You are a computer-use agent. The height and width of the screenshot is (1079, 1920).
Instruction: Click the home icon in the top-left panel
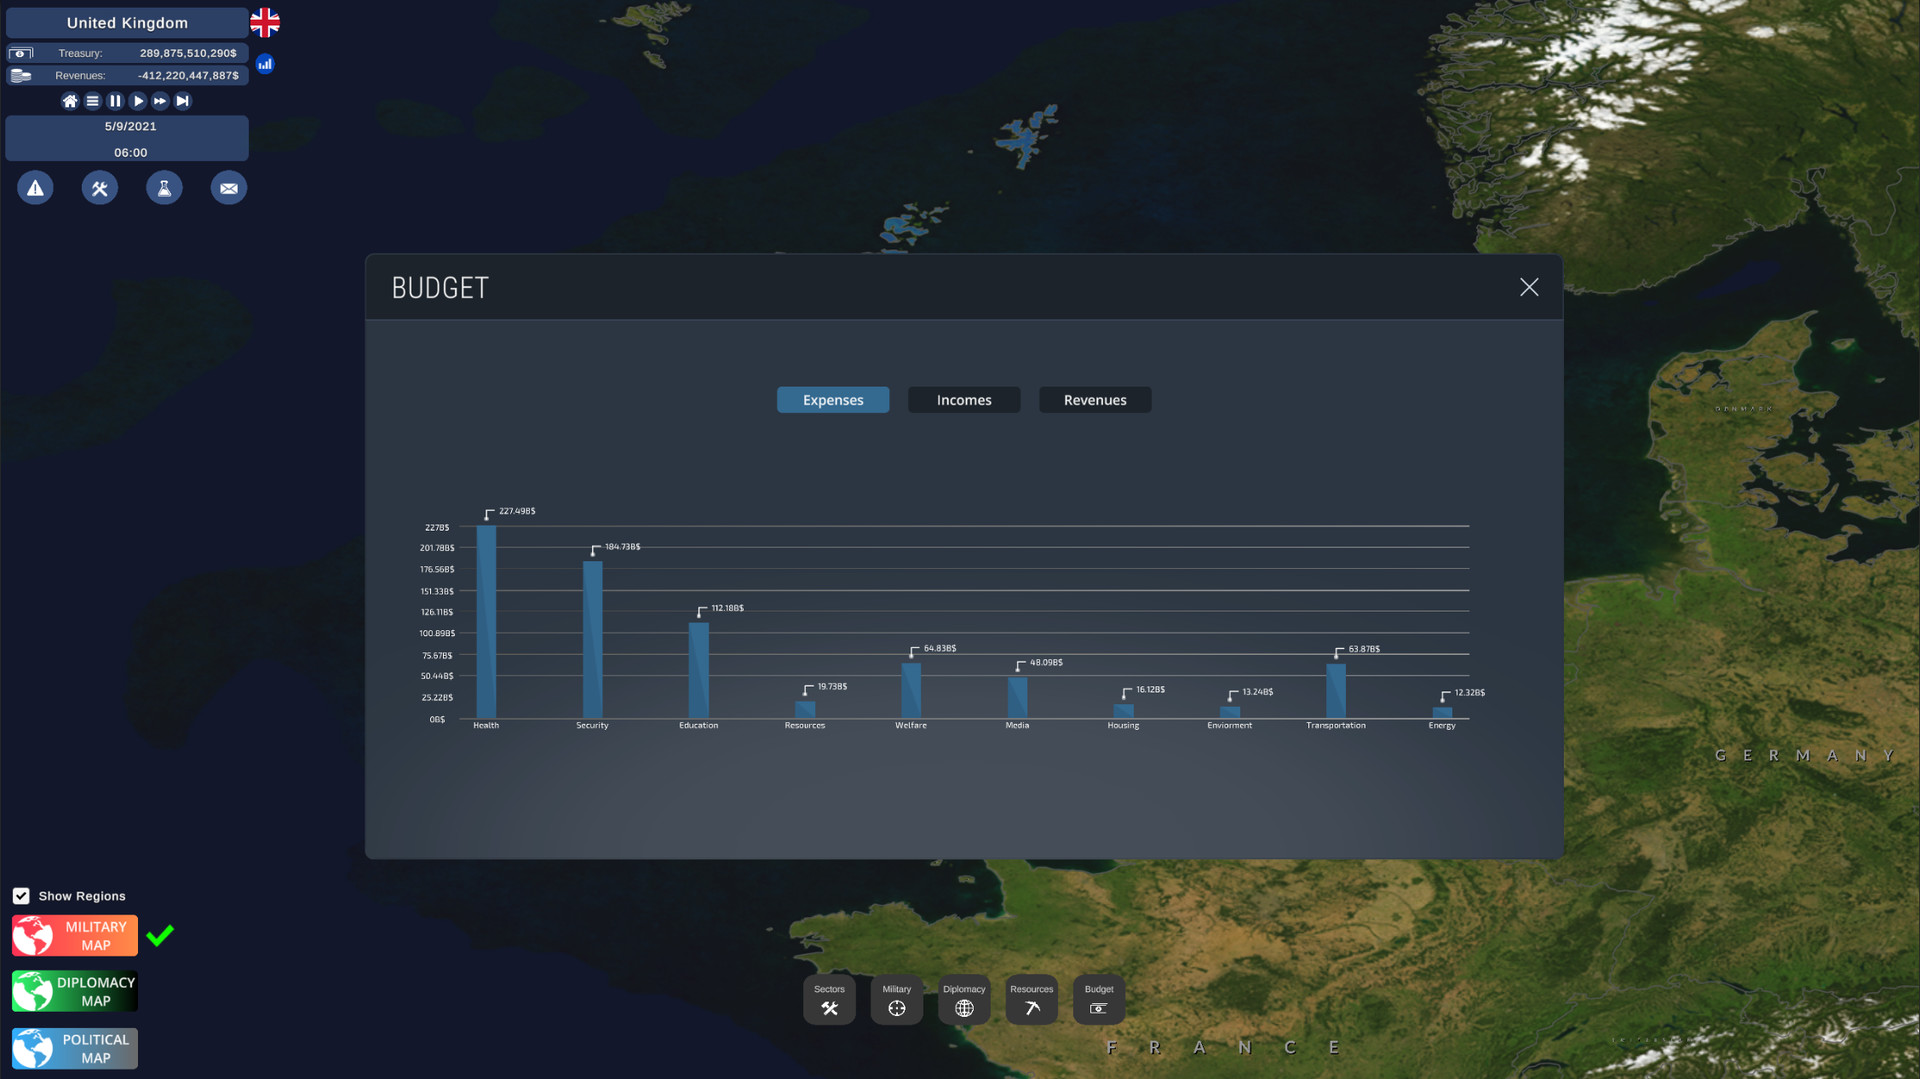click(70, 101)
